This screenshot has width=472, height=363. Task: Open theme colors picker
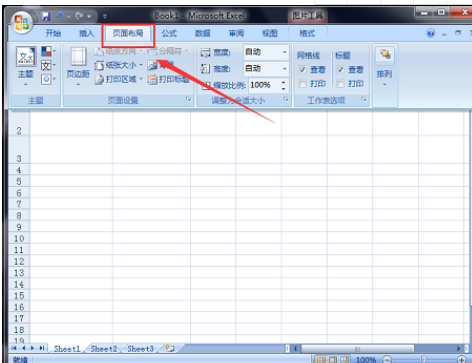(x=48, y=51)
